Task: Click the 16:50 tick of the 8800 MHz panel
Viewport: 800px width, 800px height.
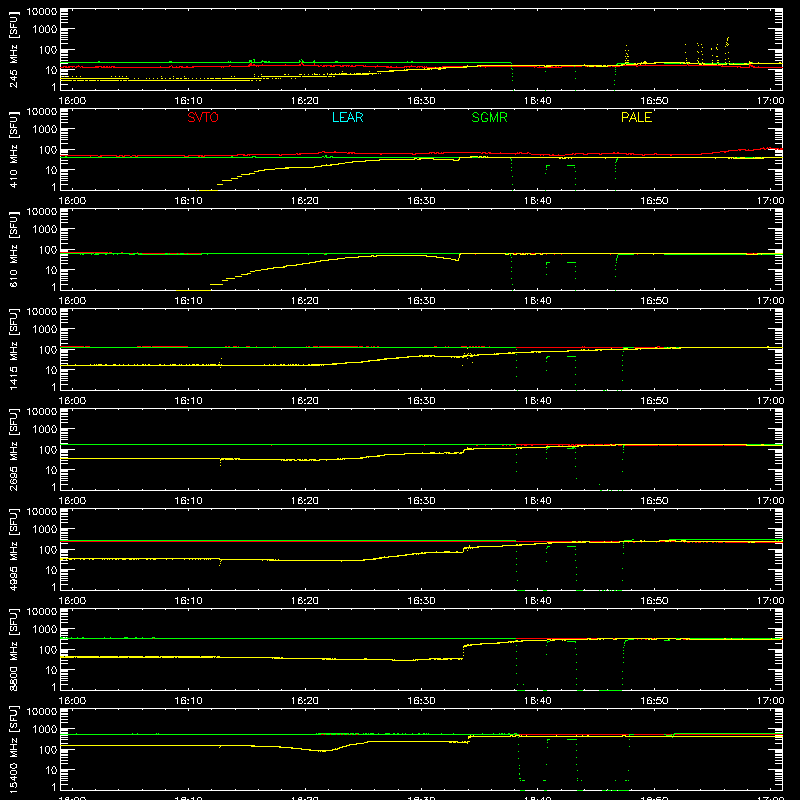Action: pos(654,701)
